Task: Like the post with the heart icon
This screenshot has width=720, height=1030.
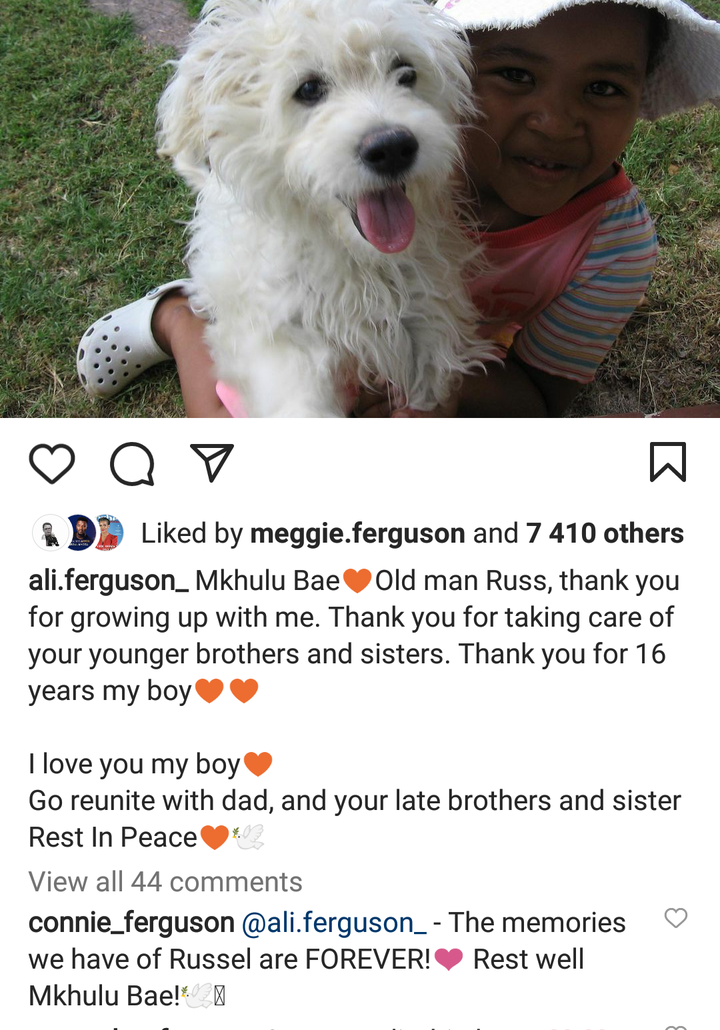Action: (x=52, y=464)
